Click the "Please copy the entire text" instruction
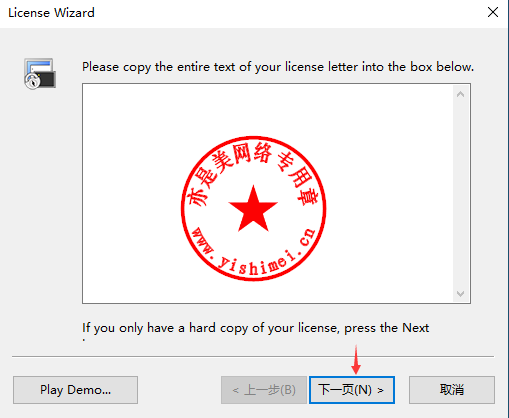Screen dimensions: 509x418 [278, 67]
